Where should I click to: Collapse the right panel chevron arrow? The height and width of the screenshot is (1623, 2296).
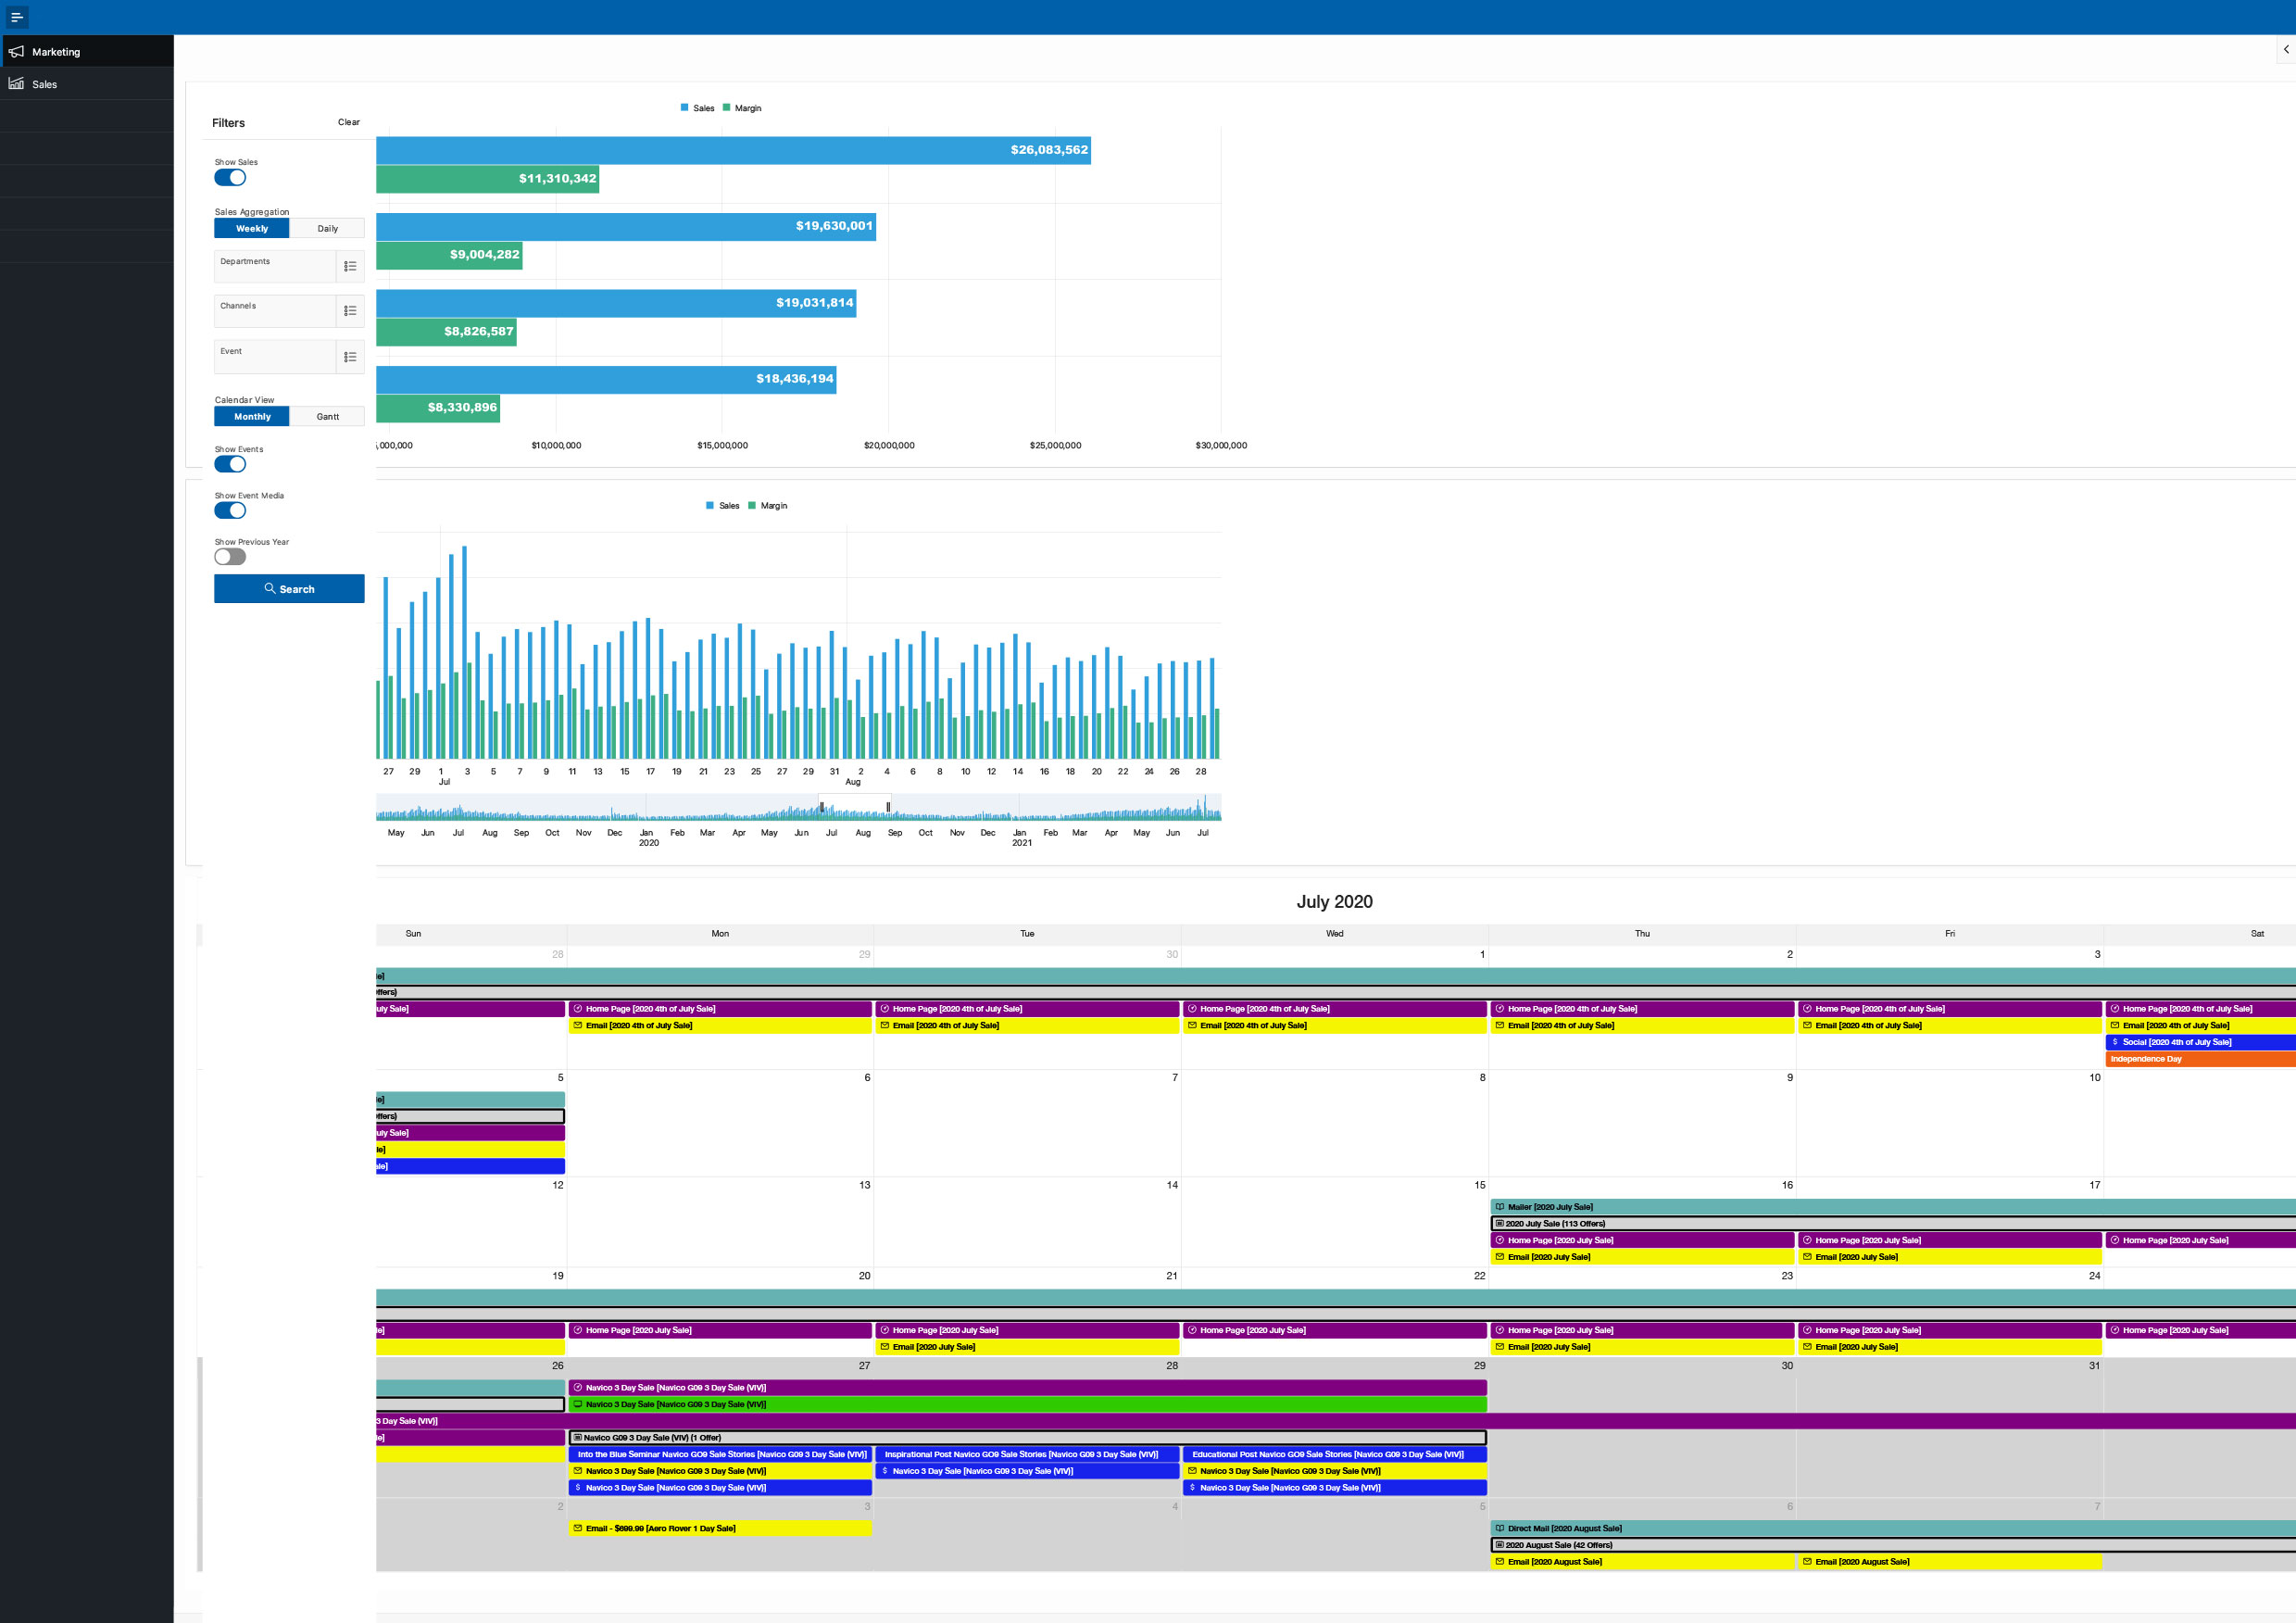[2285, 49]
